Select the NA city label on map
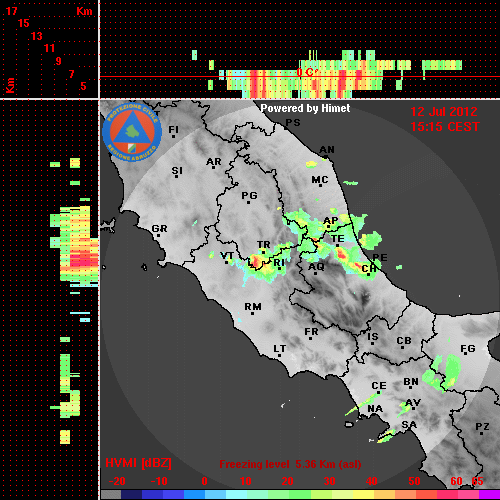This screenshot has width=500, height=500. [x=375, y=409]
